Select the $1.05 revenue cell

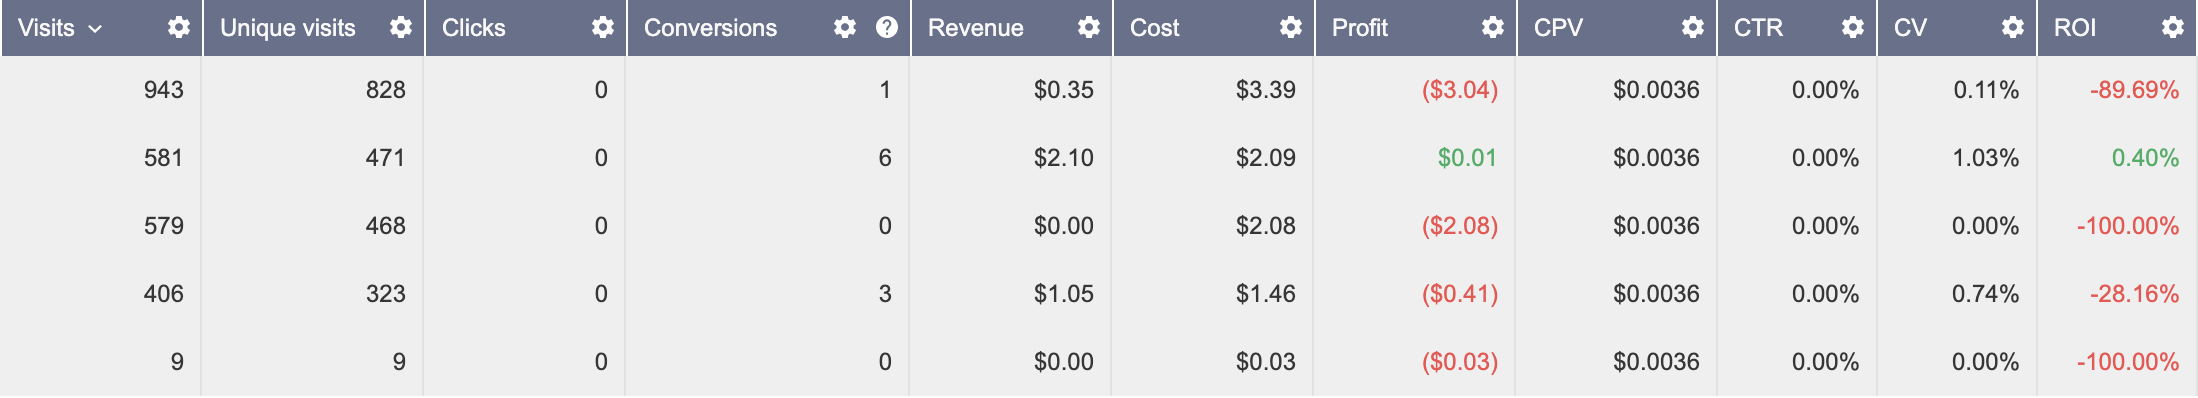click(1064, 294)
